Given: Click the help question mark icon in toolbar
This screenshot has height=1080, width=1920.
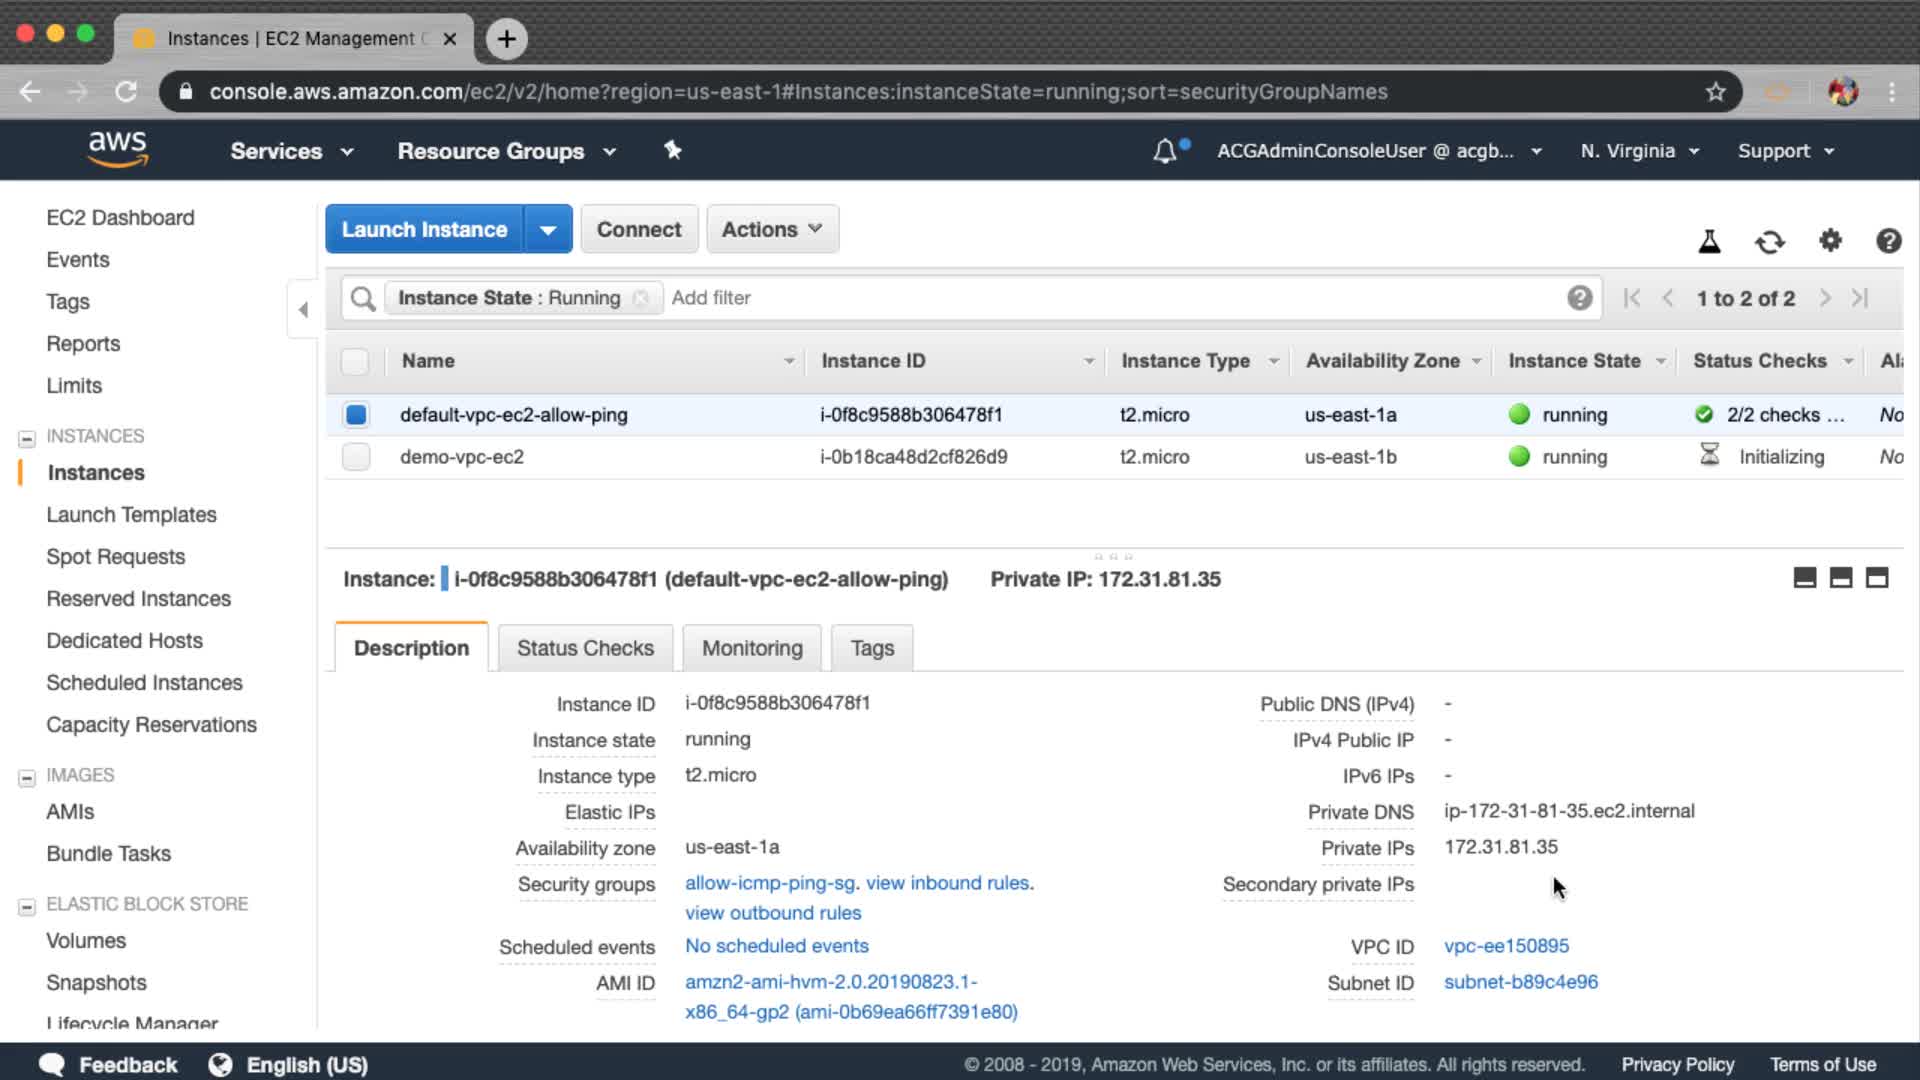Looking at the screenshot, I should [x=1888, y=241].
